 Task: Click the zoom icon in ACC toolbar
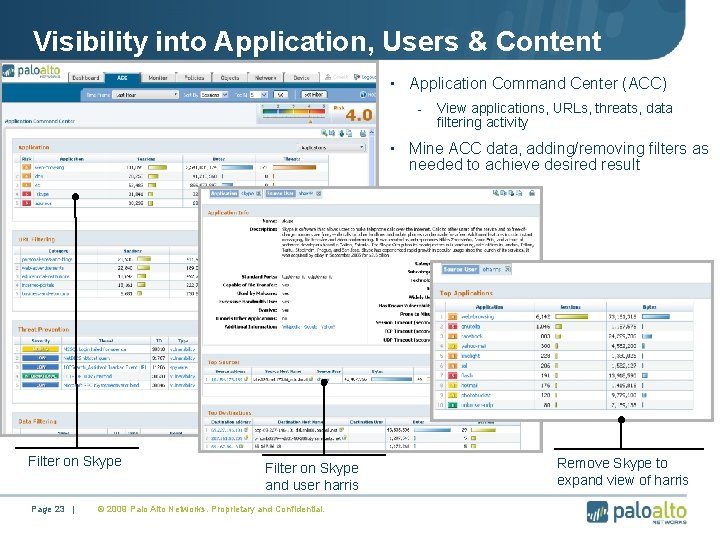tap(324, 133)
